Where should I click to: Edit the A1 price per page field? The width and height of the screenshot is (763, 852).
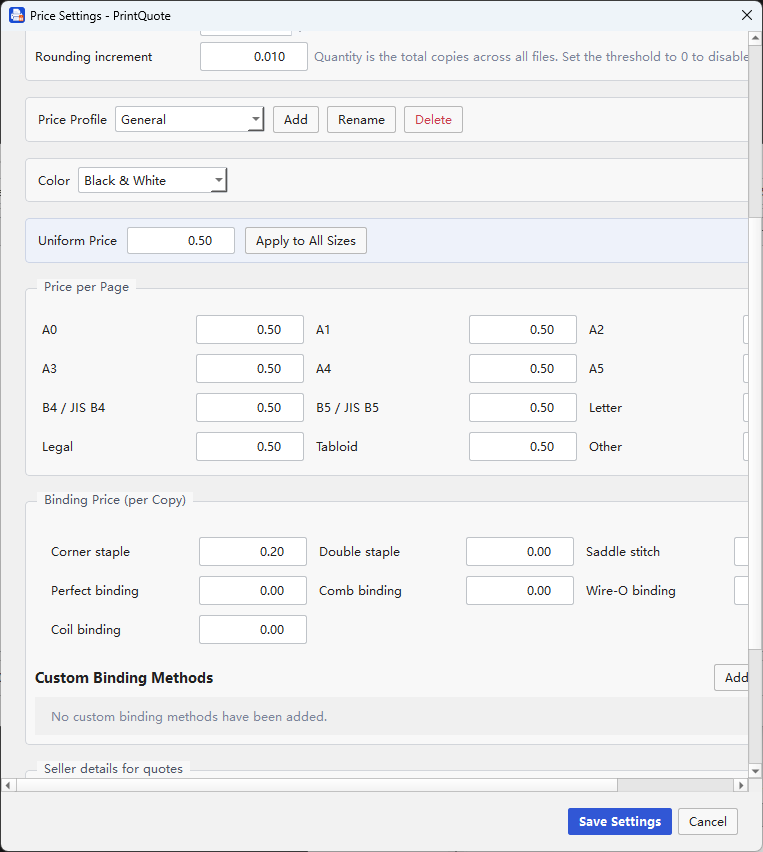[523, 330]
